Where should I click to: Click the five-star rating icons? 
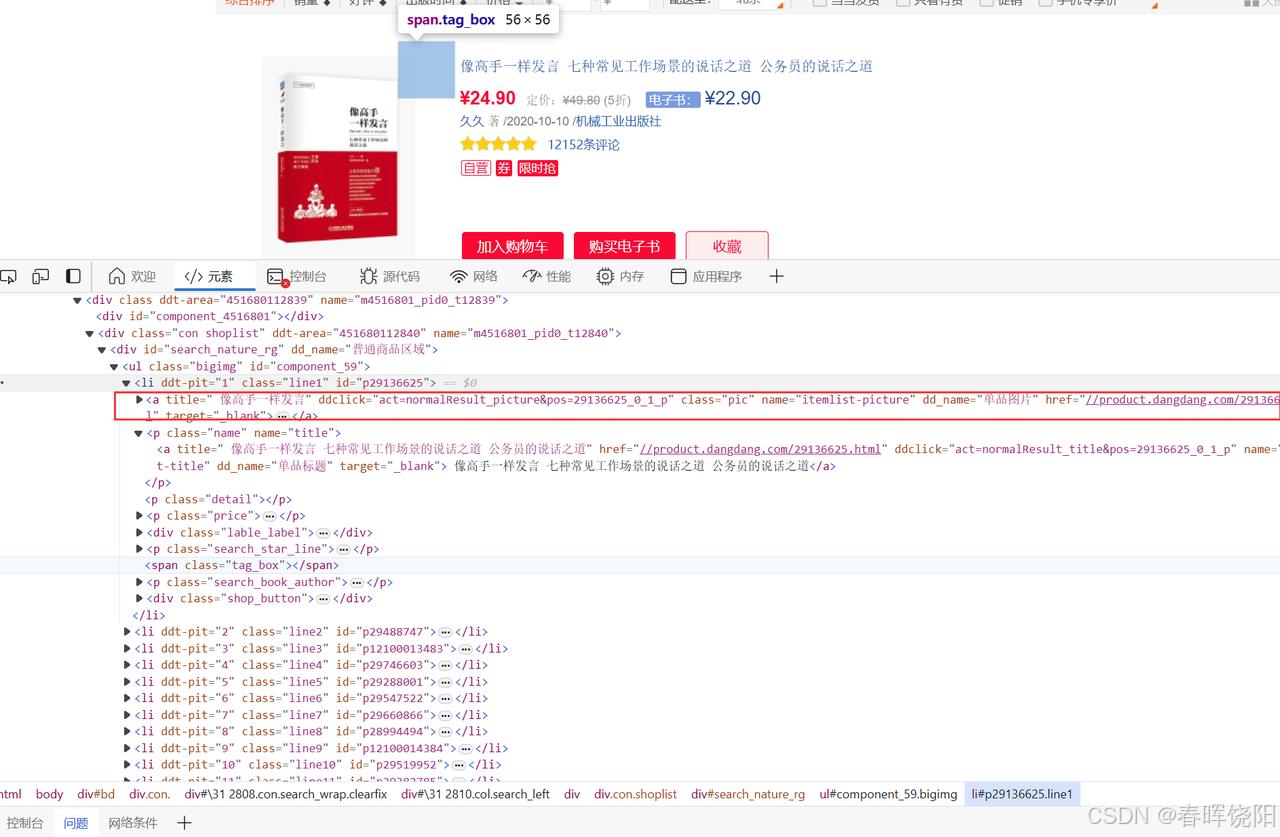coord(498,144)
